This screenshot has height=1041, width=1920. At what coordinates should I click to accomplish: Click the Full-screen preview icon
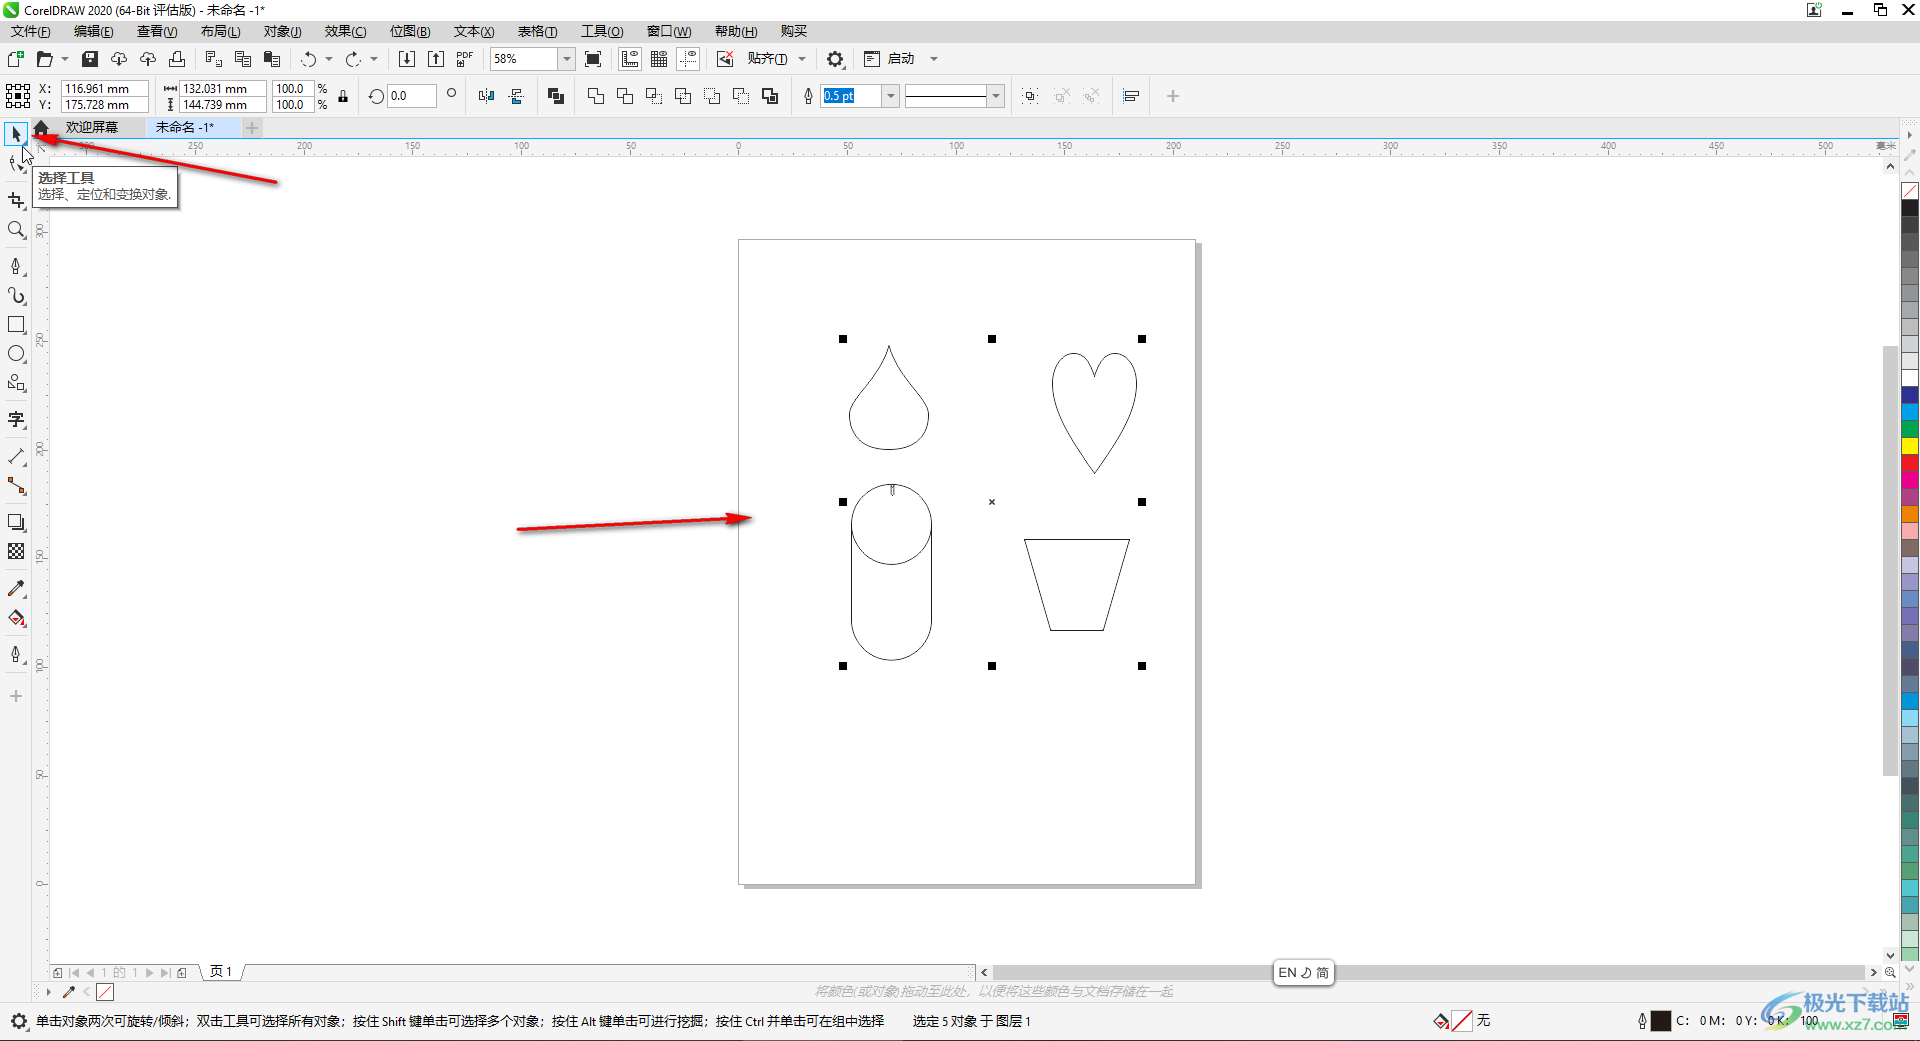[x=593, y=59]
